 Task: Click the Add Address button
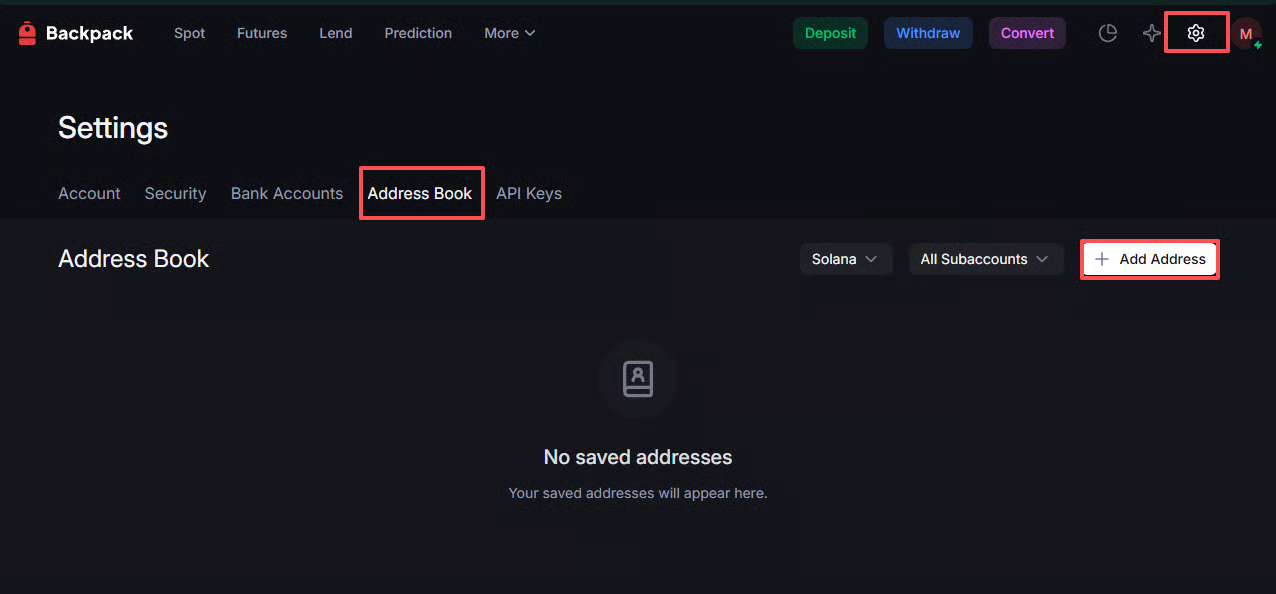click(1150, 259)
